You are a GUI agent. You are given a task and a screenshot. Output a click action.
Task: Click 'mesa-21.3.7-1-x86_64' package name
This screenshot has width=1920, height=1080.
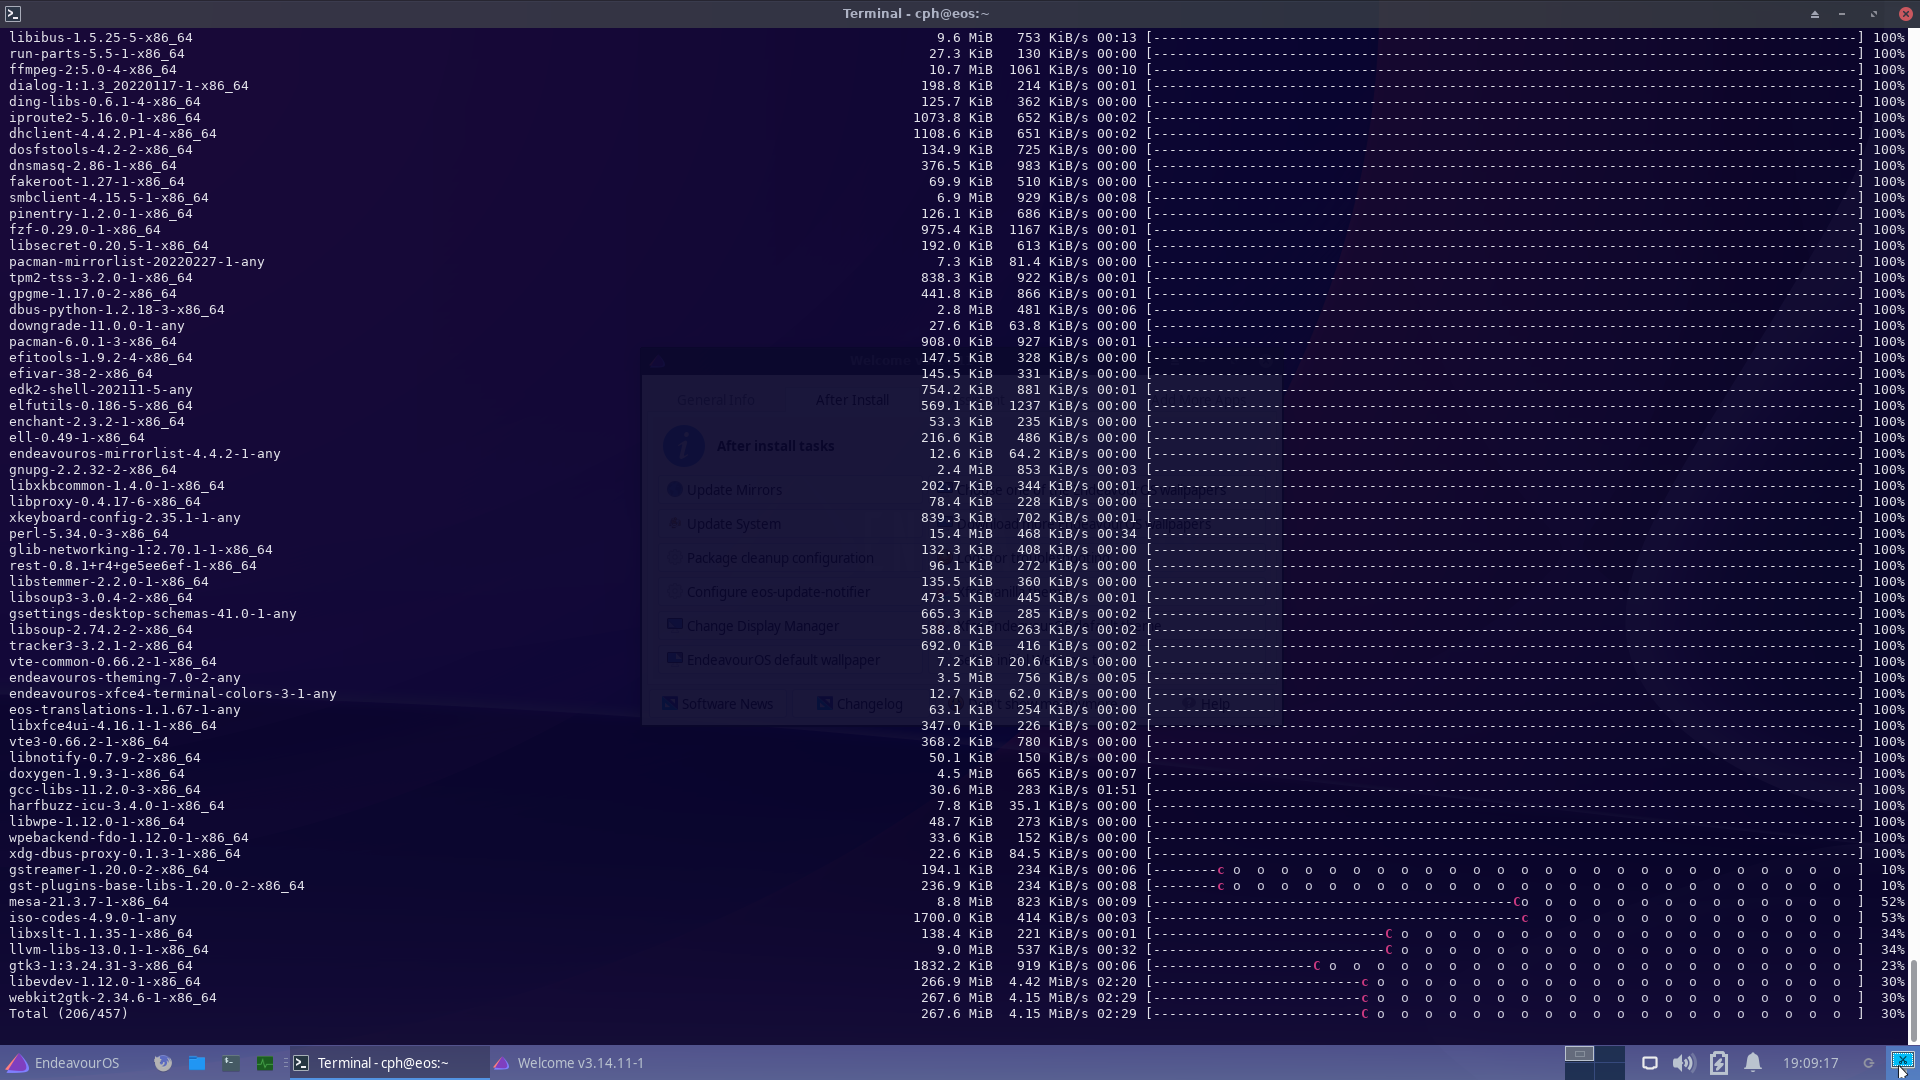click(88, 902)
